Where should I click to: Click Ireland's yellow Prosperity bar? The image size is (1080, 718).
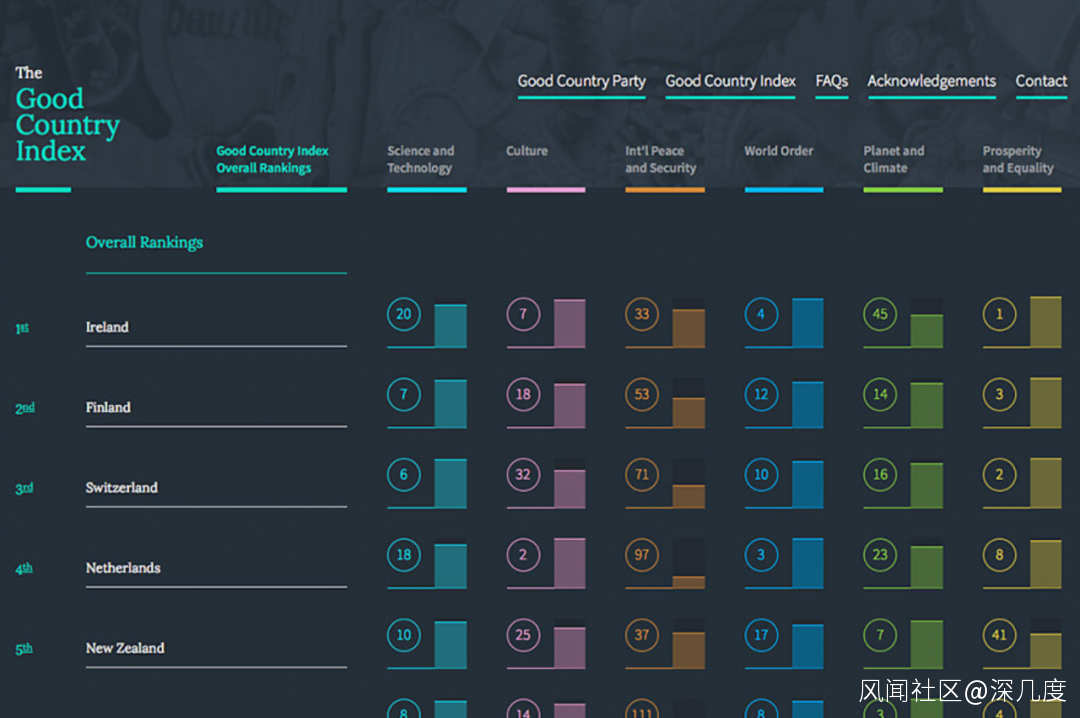click(x=1046, y=323)
